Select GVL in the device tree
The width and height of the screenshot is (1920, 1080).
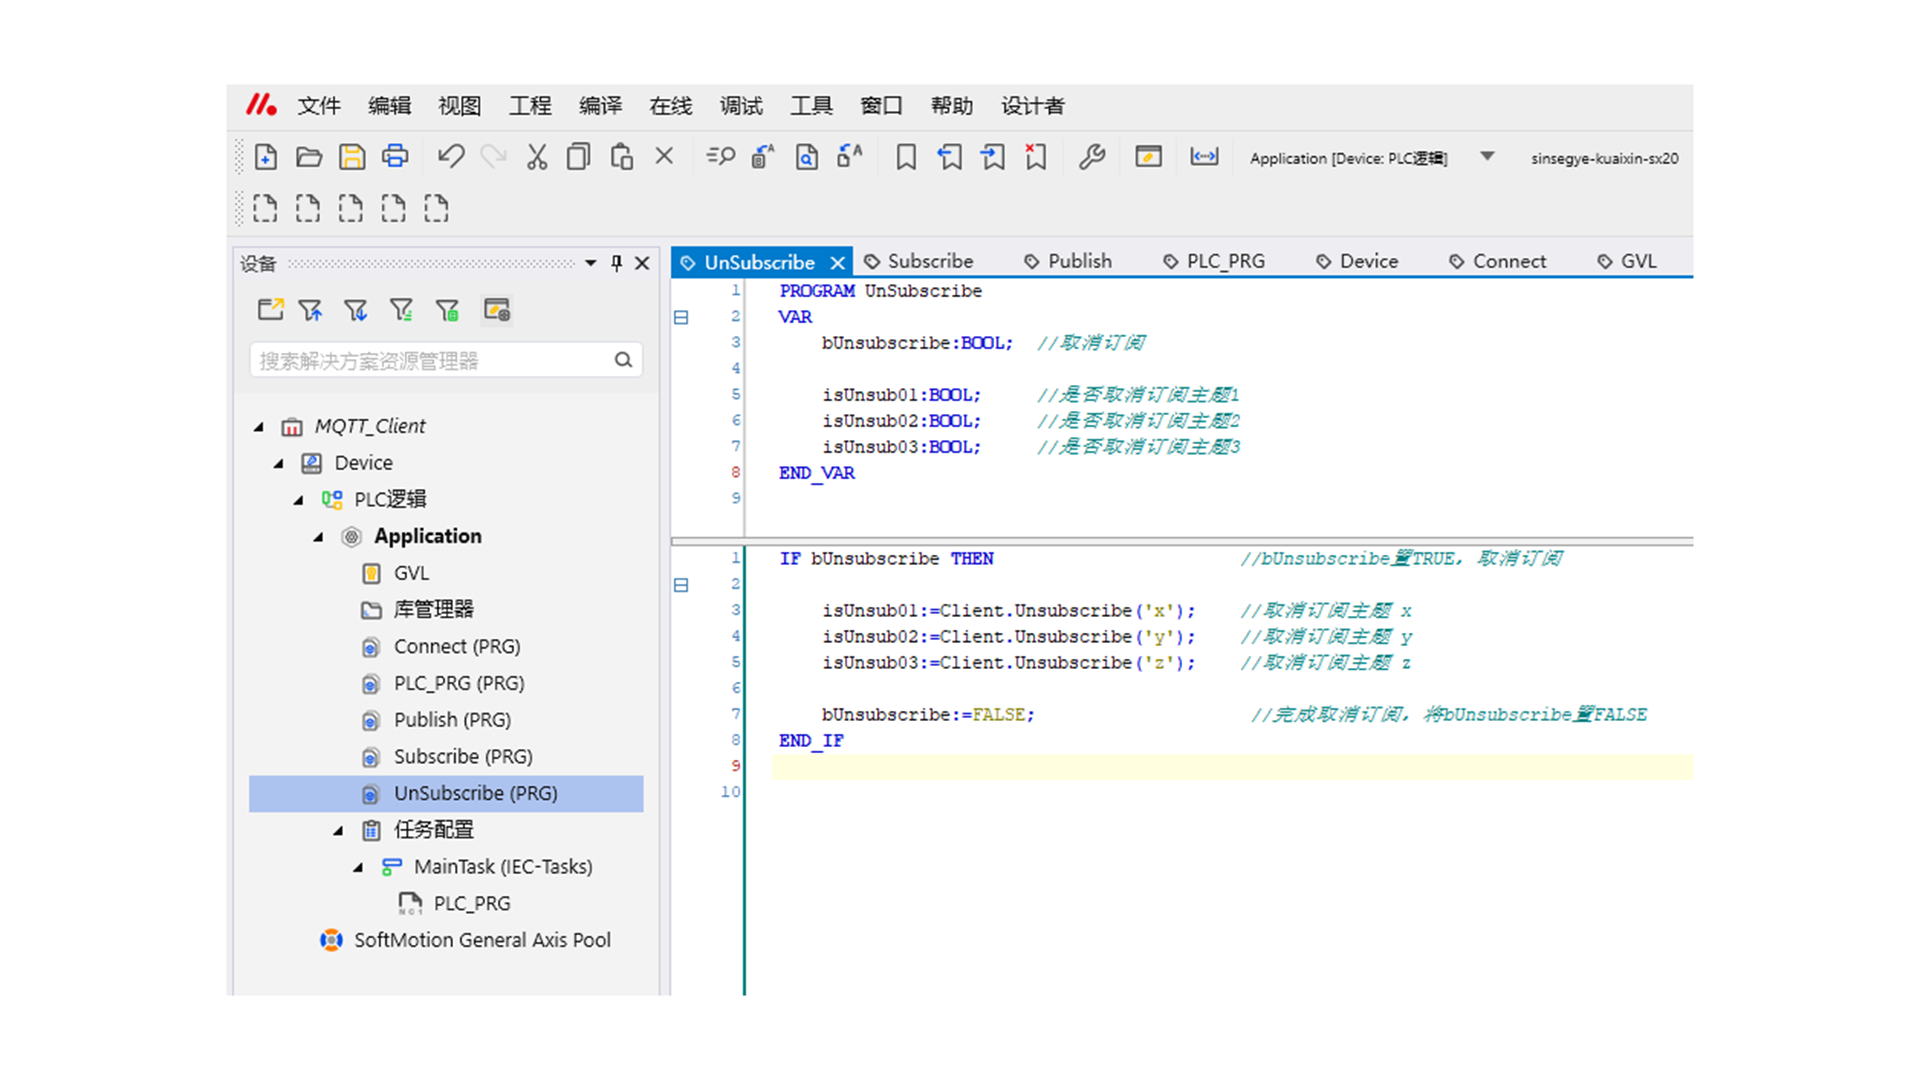[x=411, y=573]
